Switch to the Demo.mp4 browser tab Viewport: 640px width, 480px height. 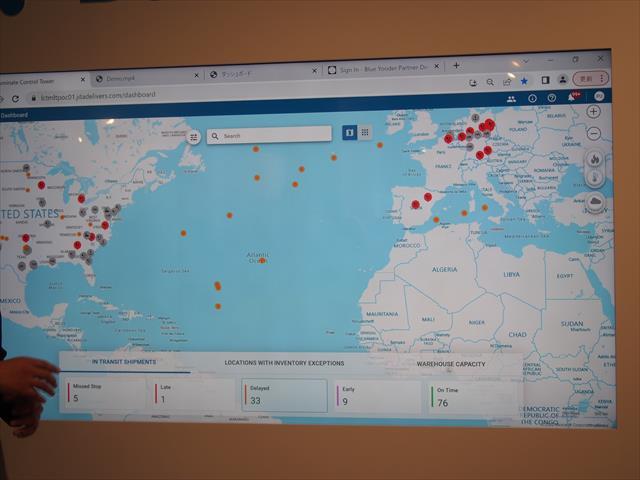(145, 78)
